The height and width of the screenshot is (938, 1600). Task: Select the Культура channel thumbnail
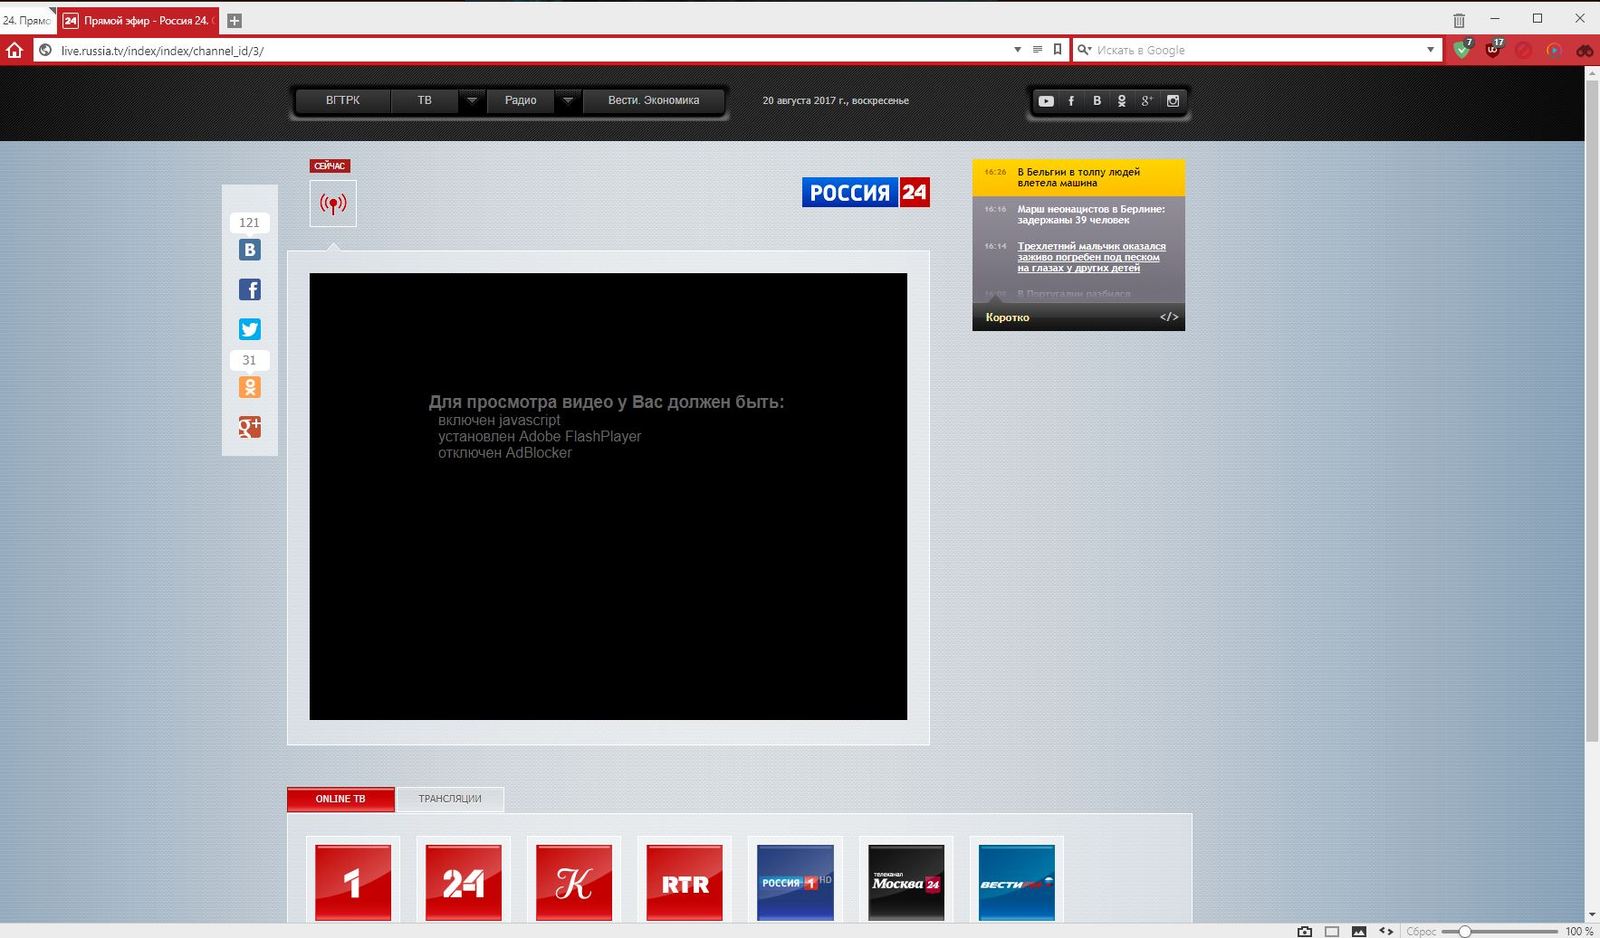tap(574, 881)
